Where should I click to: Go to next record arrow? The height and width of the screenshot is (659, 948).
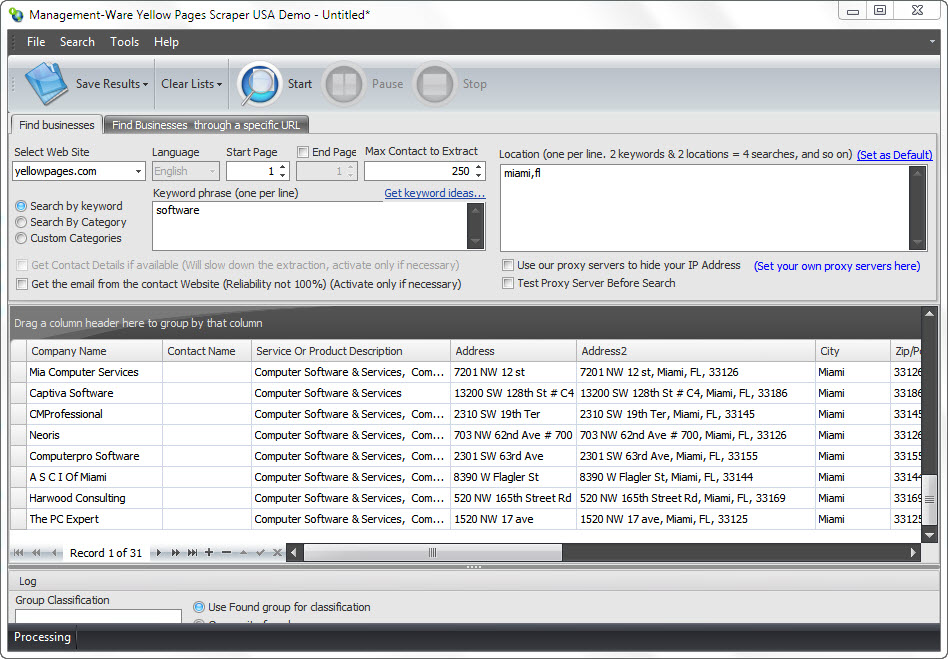coord(158,552)
